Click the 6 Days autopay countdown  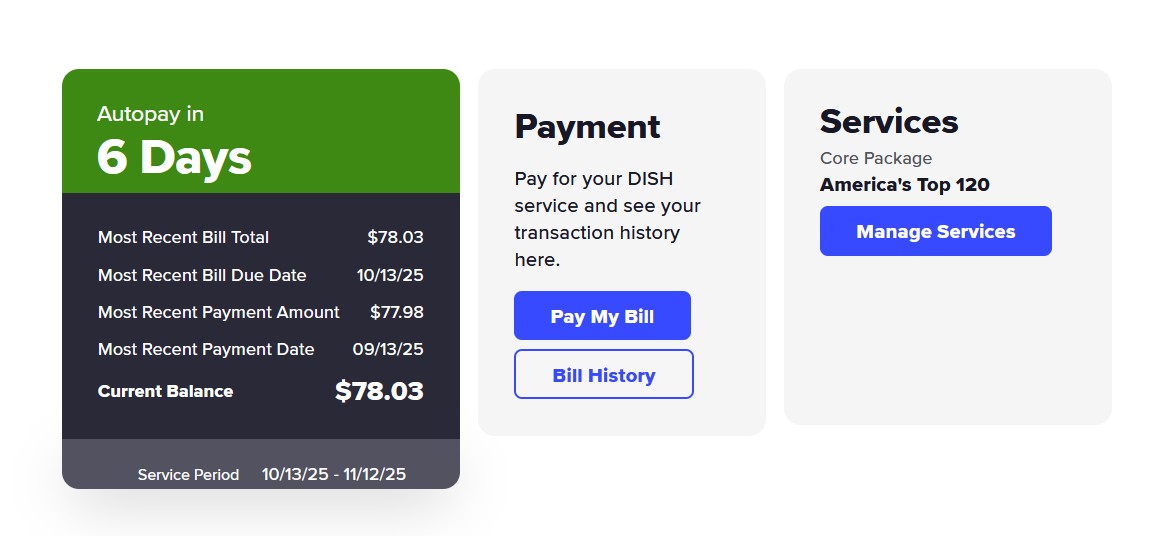174,157
